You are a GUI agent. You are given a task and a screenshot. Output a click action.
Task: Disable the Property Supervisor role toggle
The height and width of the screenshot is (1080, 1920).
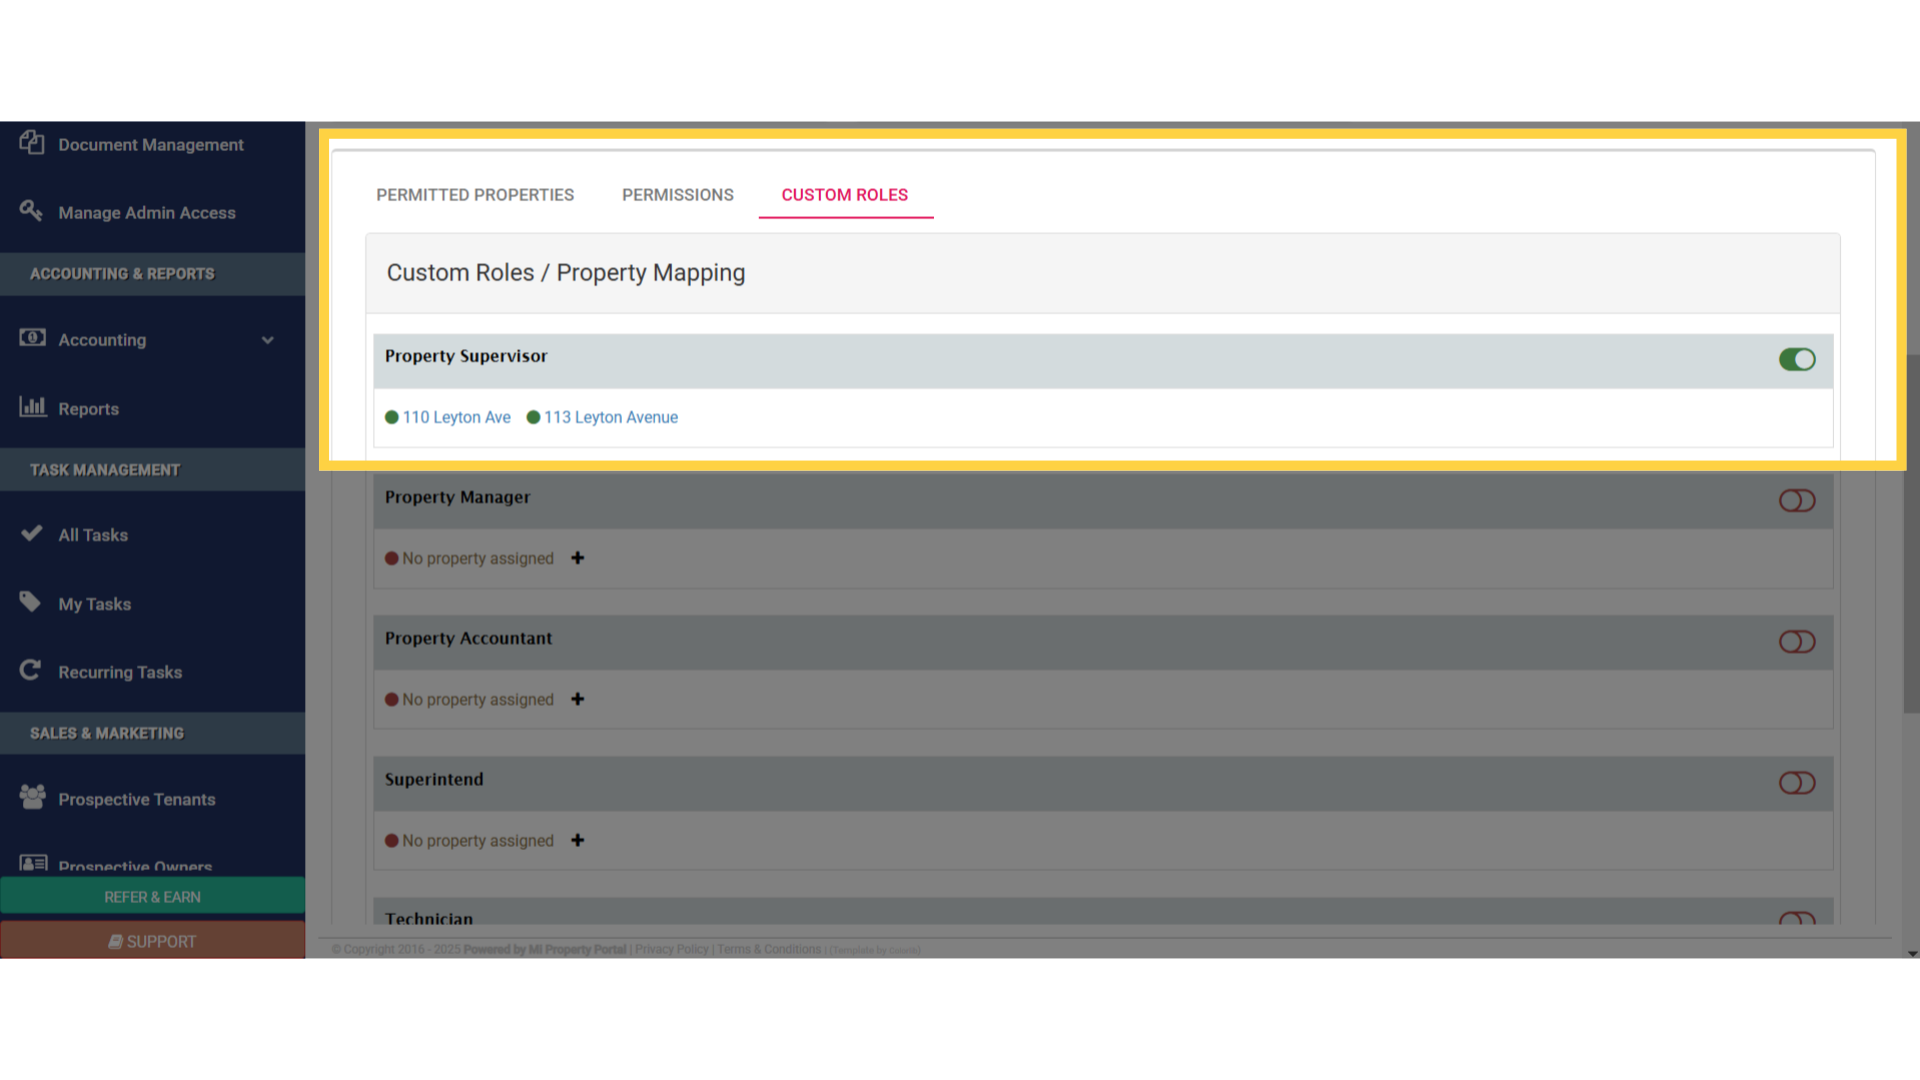(1797, 360)
